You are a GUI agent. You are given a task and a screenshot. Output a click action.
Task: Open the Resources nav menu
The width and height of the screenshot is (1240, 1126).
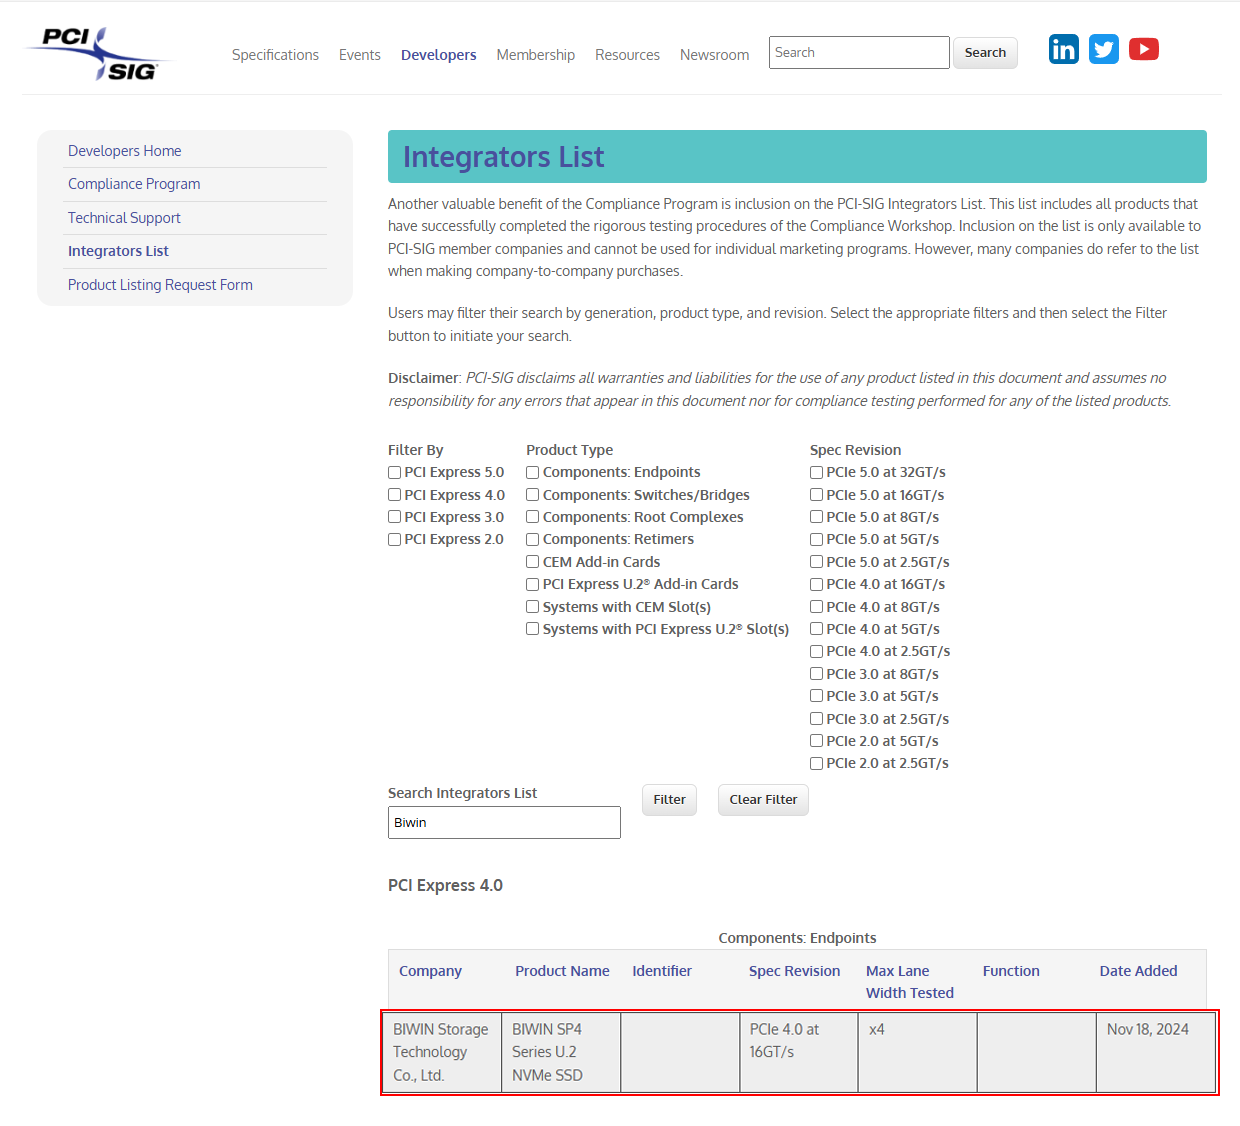click(627, 55)
